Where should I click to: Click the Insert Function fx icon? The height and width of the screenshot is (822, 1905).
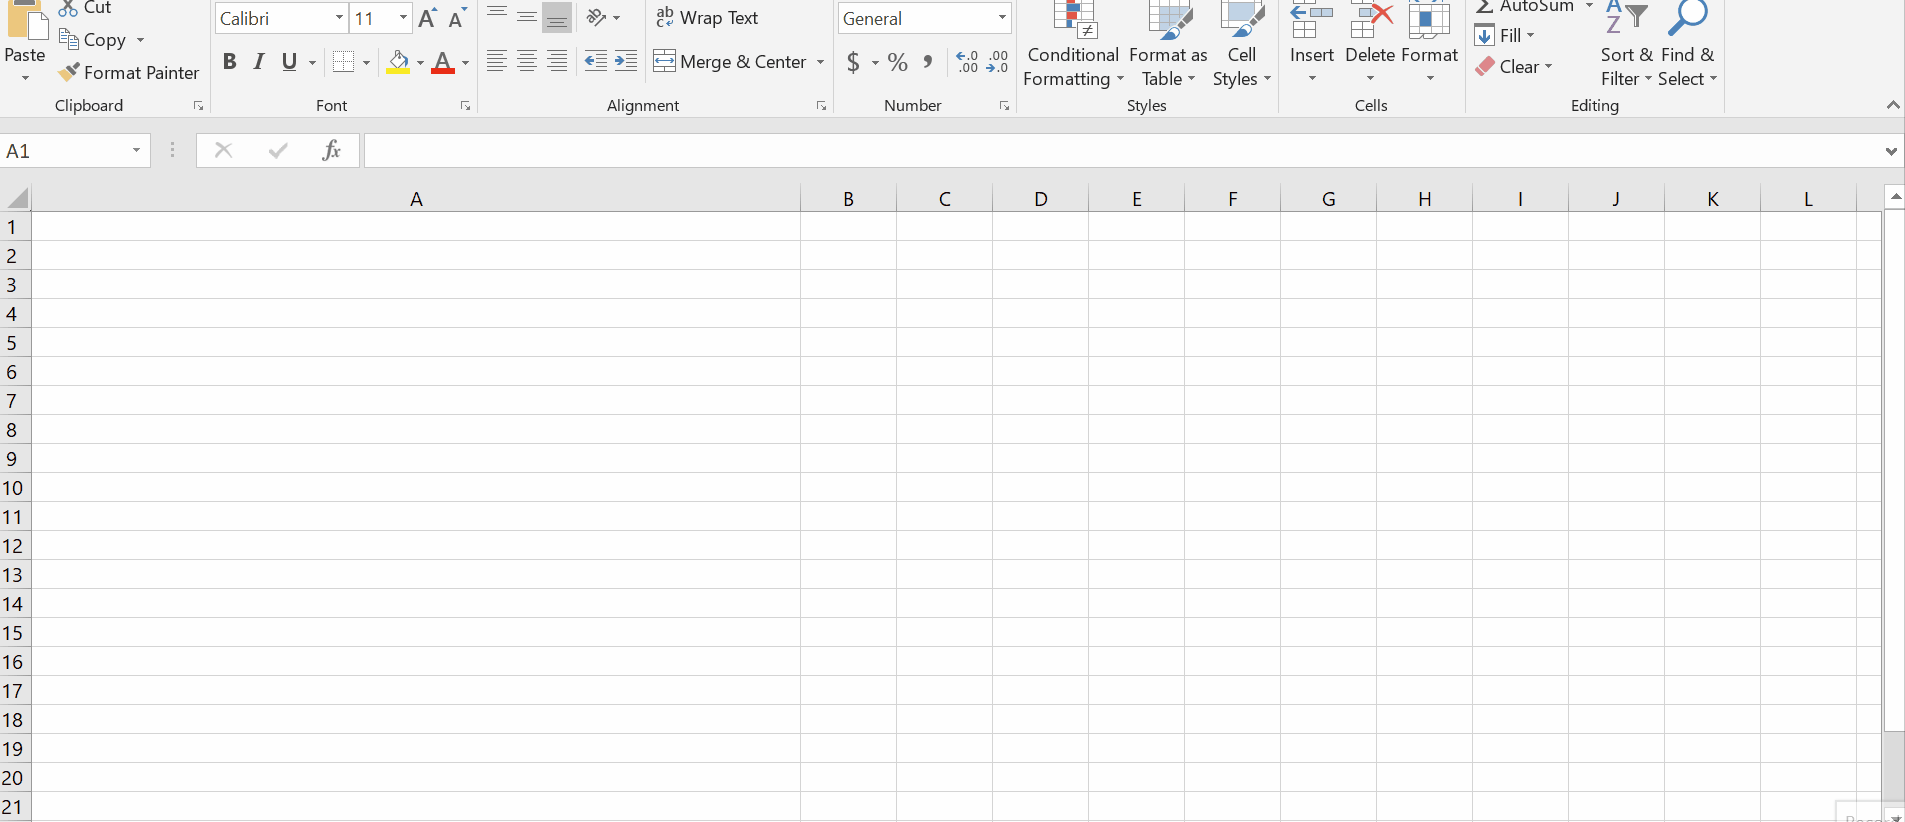332,150
